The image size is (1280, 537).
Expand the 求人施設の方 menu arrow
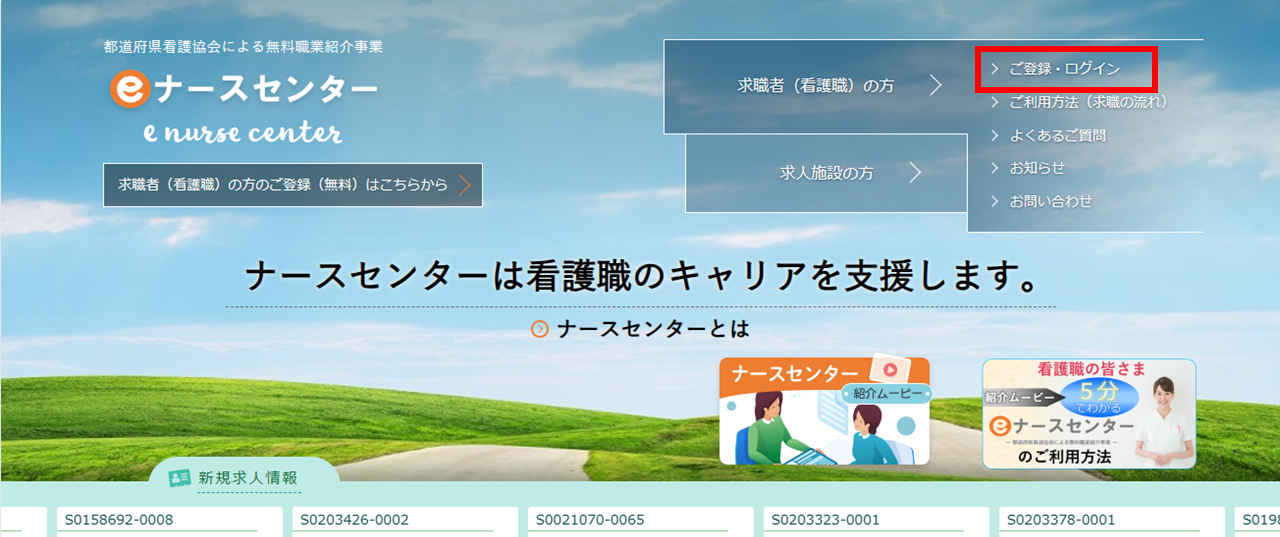tap(915, 173)
